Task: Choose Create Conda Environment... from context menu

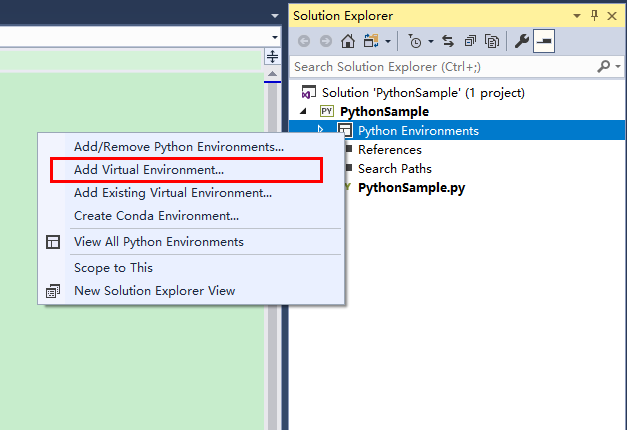Action: tap(156, 216)
